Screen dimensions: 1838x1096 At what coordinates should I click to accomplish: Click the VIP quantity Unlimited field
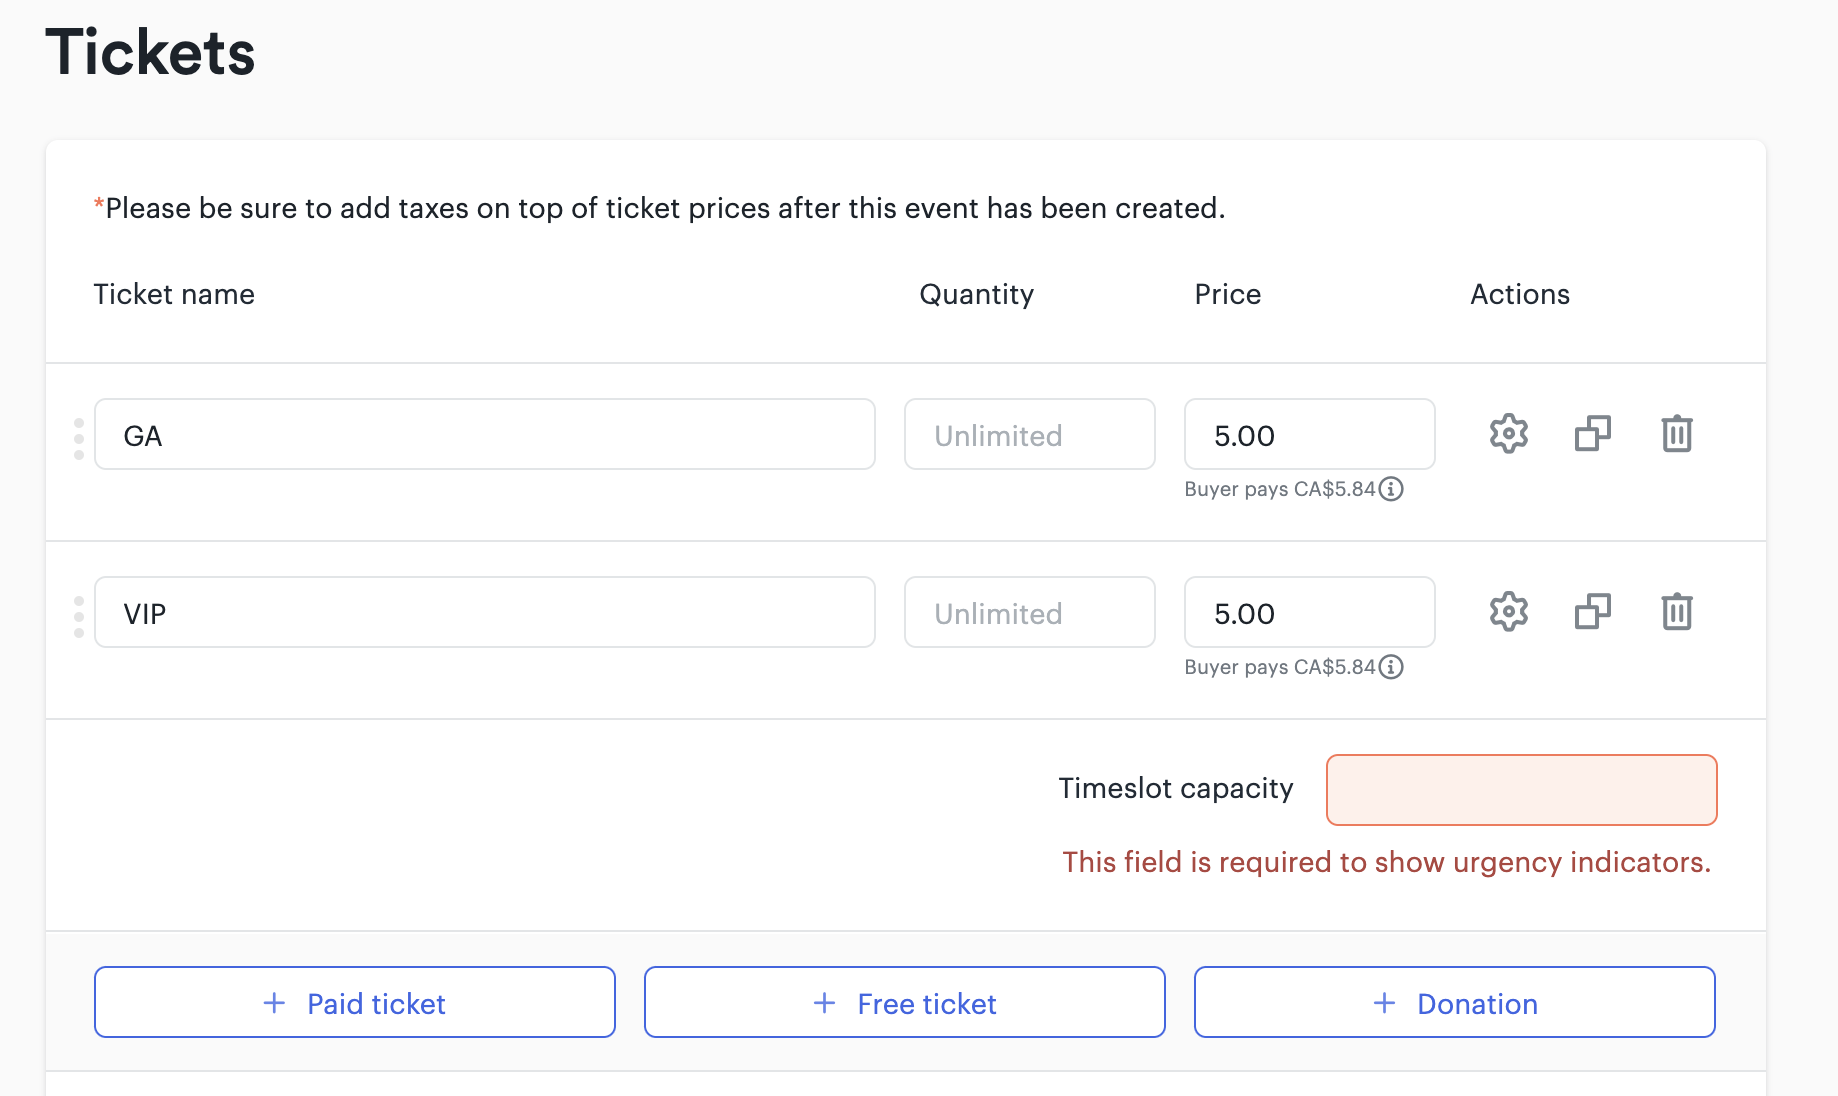(x=1030, y=612)
